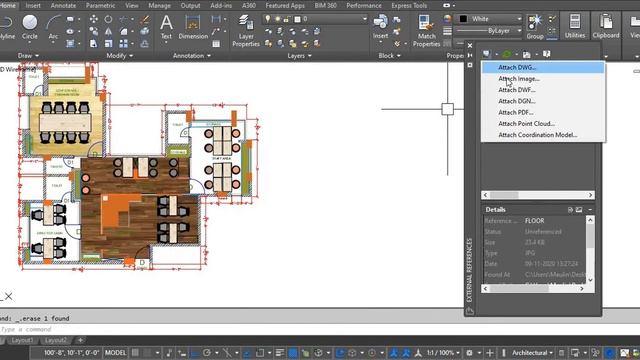
Task: Toggle polar tracking on status bar
Action: tap(207, 353)
